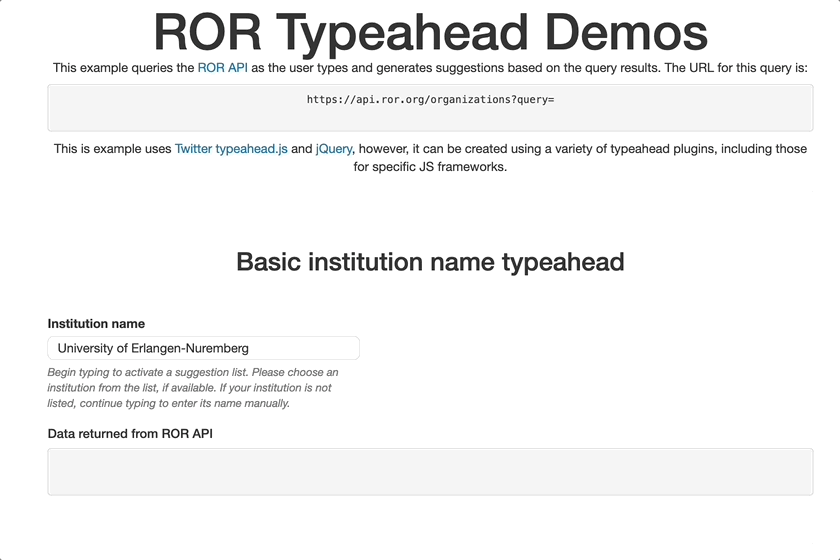Click the Institution name field label

pos(96,324)
